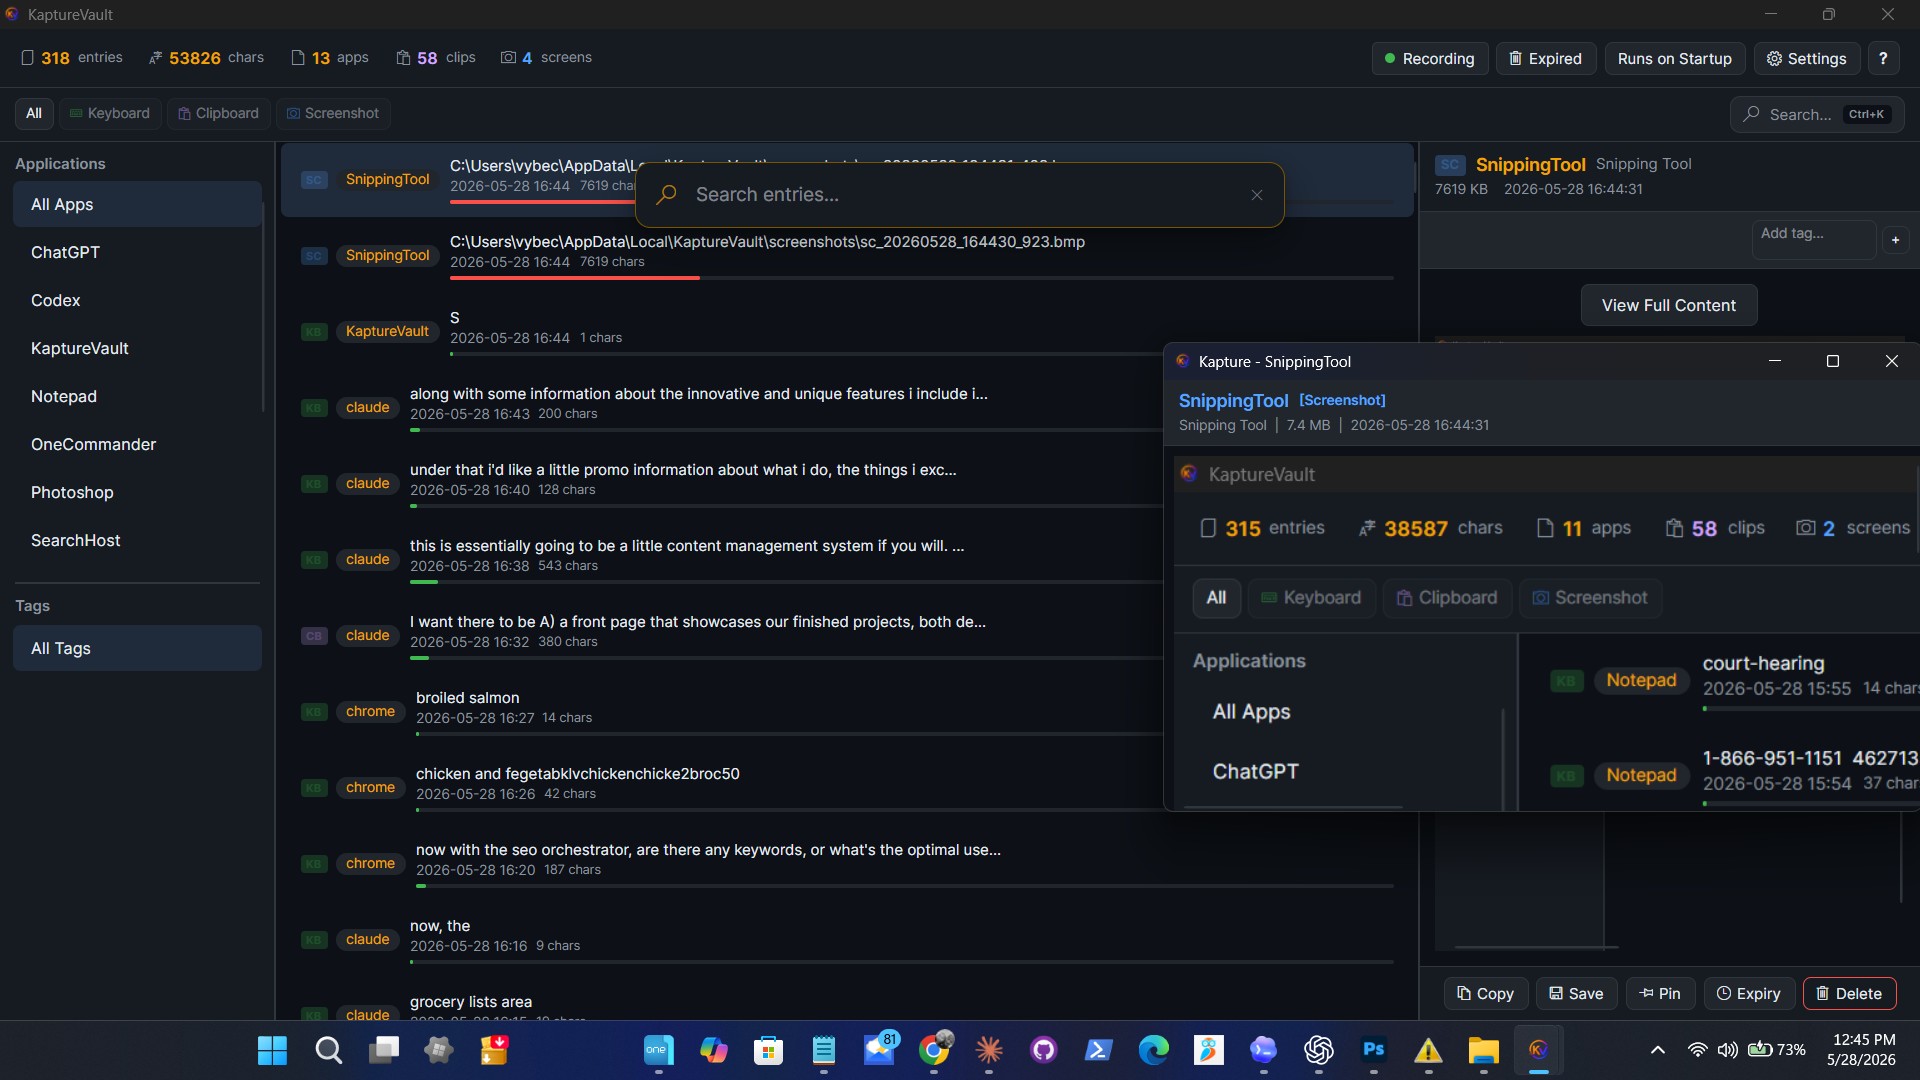Select Photoshop in Applications sidebar
The height and width of the screenshot is (1080, 1920).
[137, 492]
